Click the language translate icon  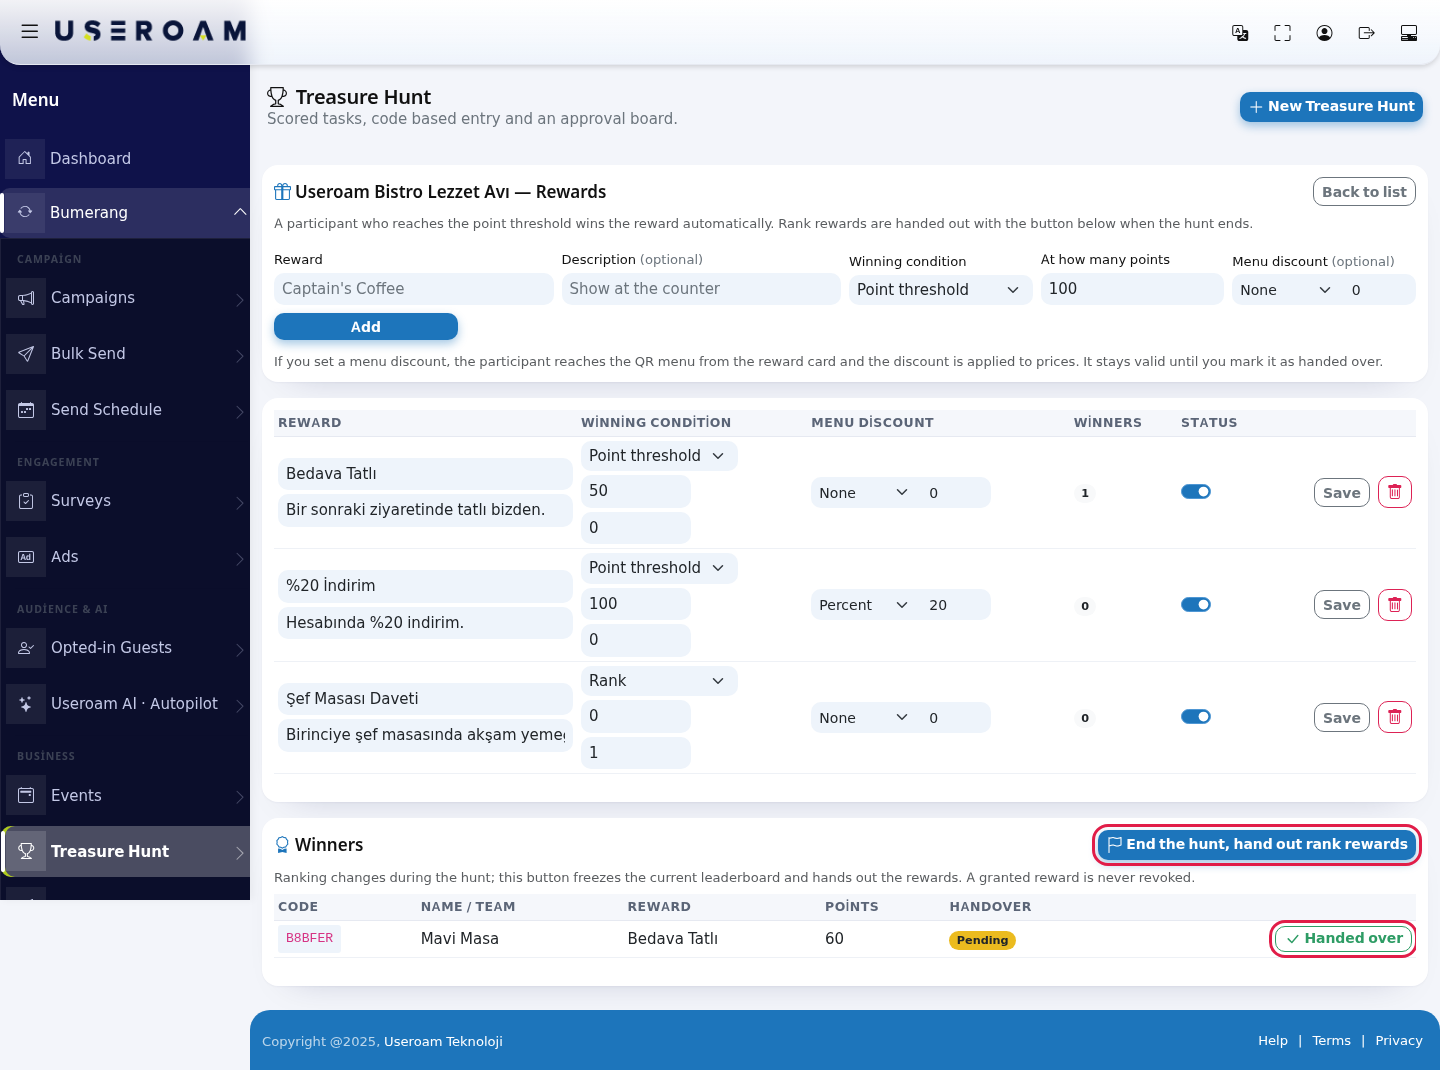1240,33
